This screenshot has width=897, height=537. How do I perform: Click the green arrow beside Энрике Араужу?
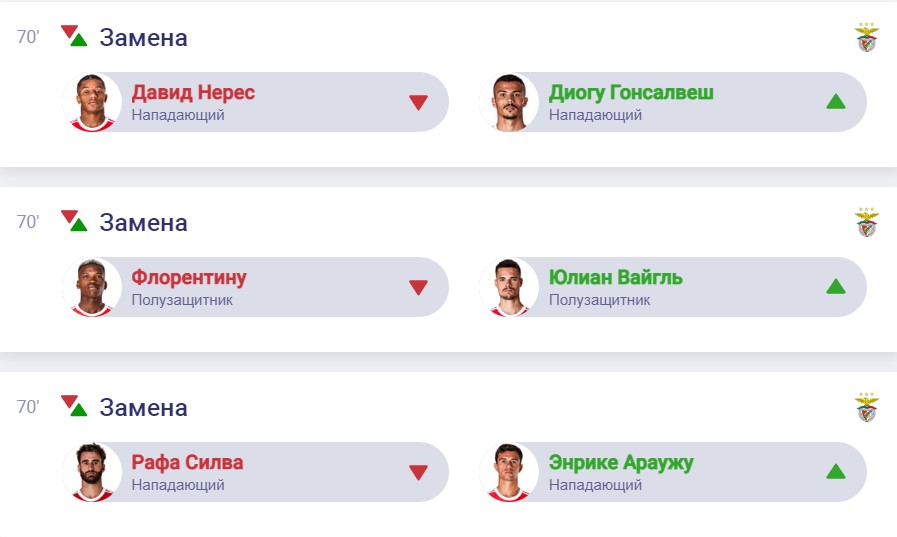(836, 472)
